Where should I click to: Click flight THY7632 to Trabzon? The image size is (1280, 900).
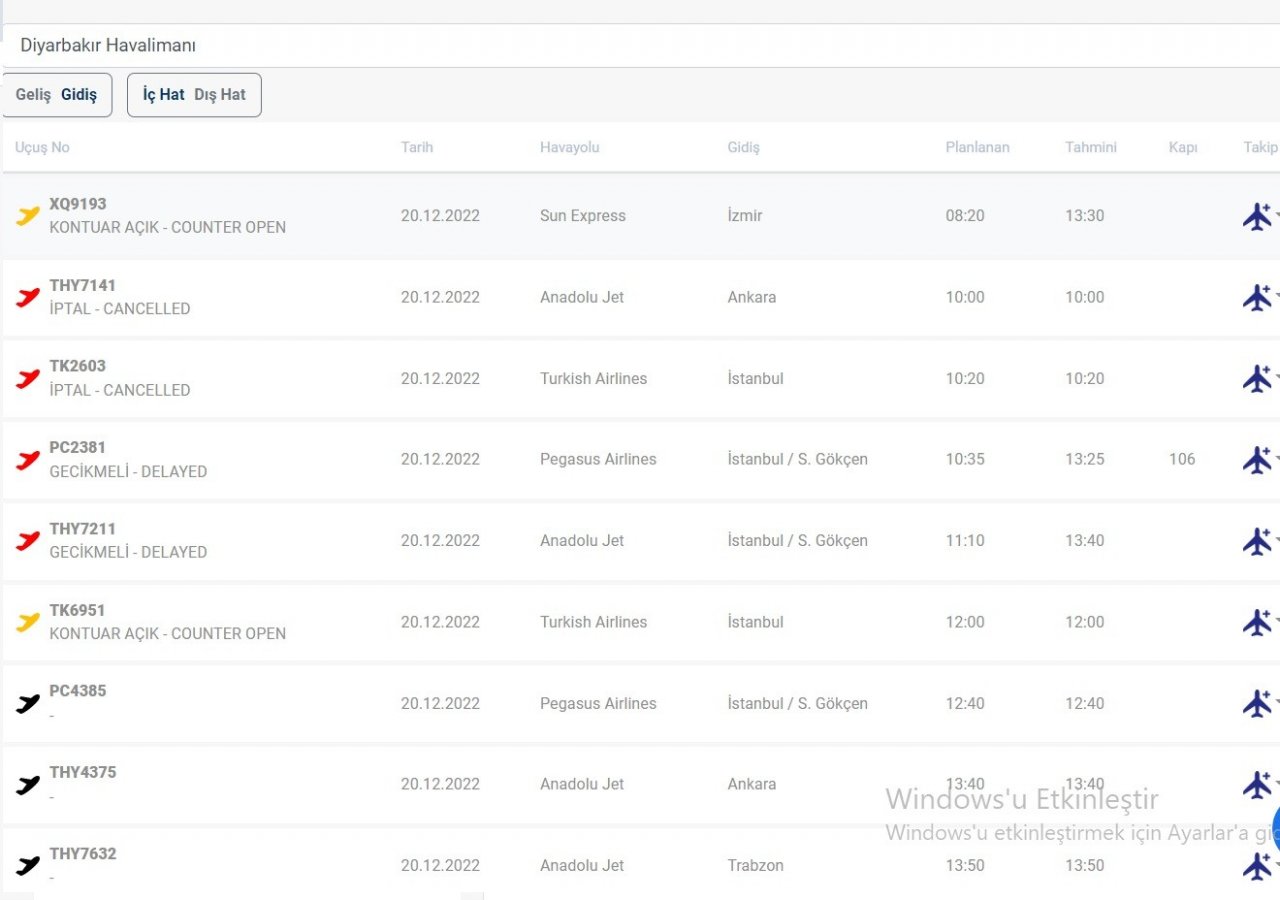coord(82,853)
